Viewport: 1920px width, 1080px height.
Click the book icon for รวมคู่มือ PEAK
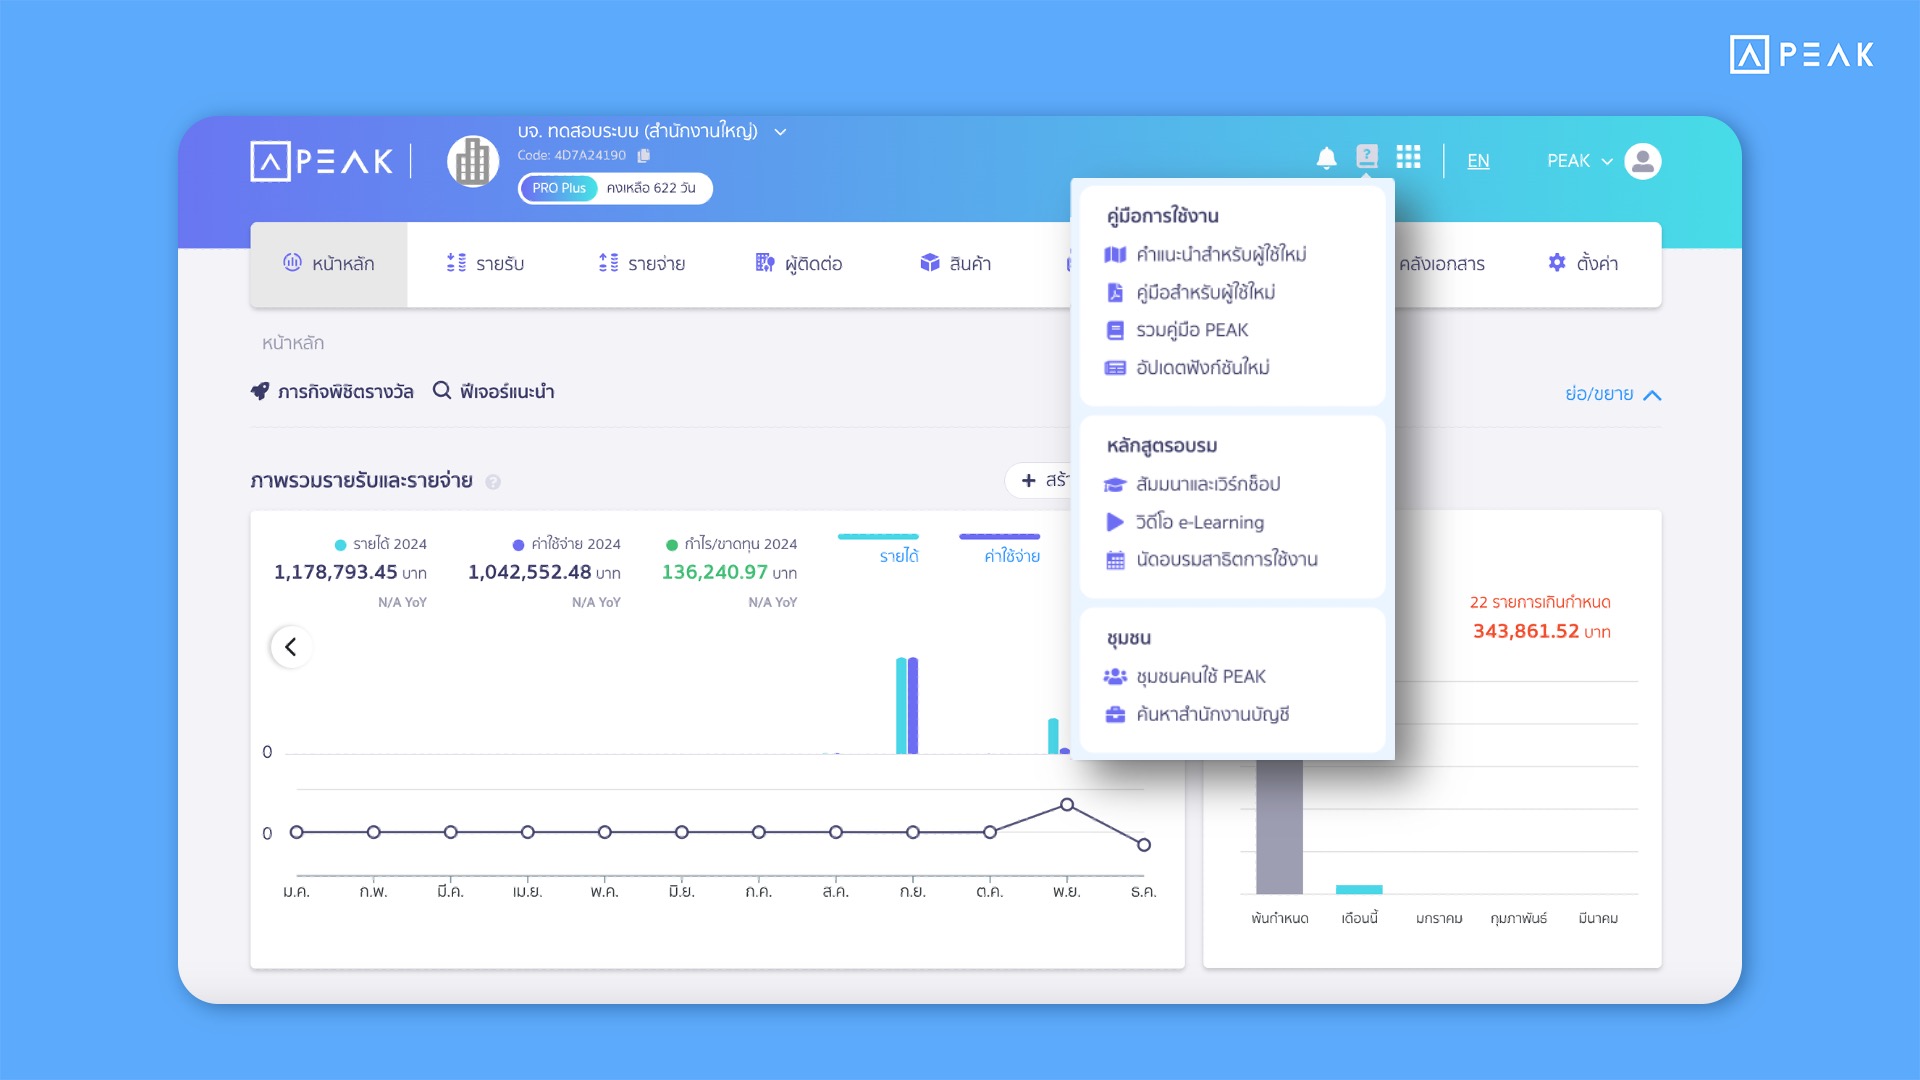click(1115, 331)
